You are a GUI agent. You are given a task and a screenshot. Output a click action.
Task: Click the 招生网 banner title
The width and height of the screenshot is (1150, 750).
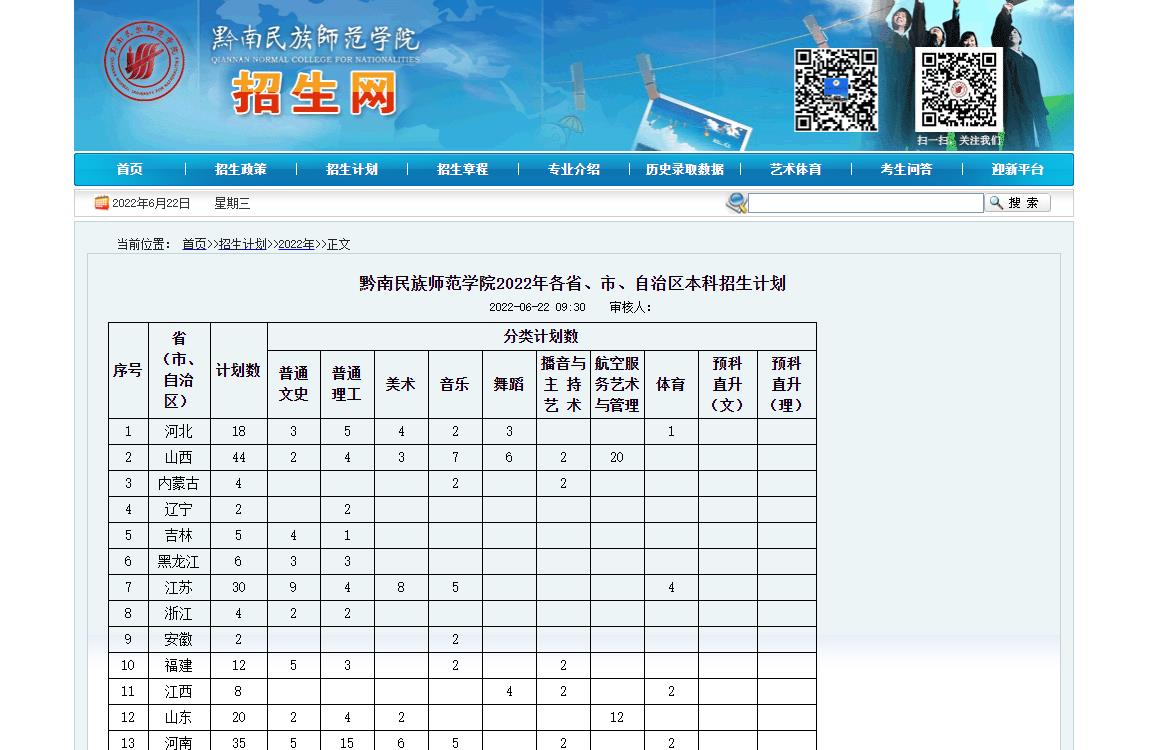(x=314, y=93)
